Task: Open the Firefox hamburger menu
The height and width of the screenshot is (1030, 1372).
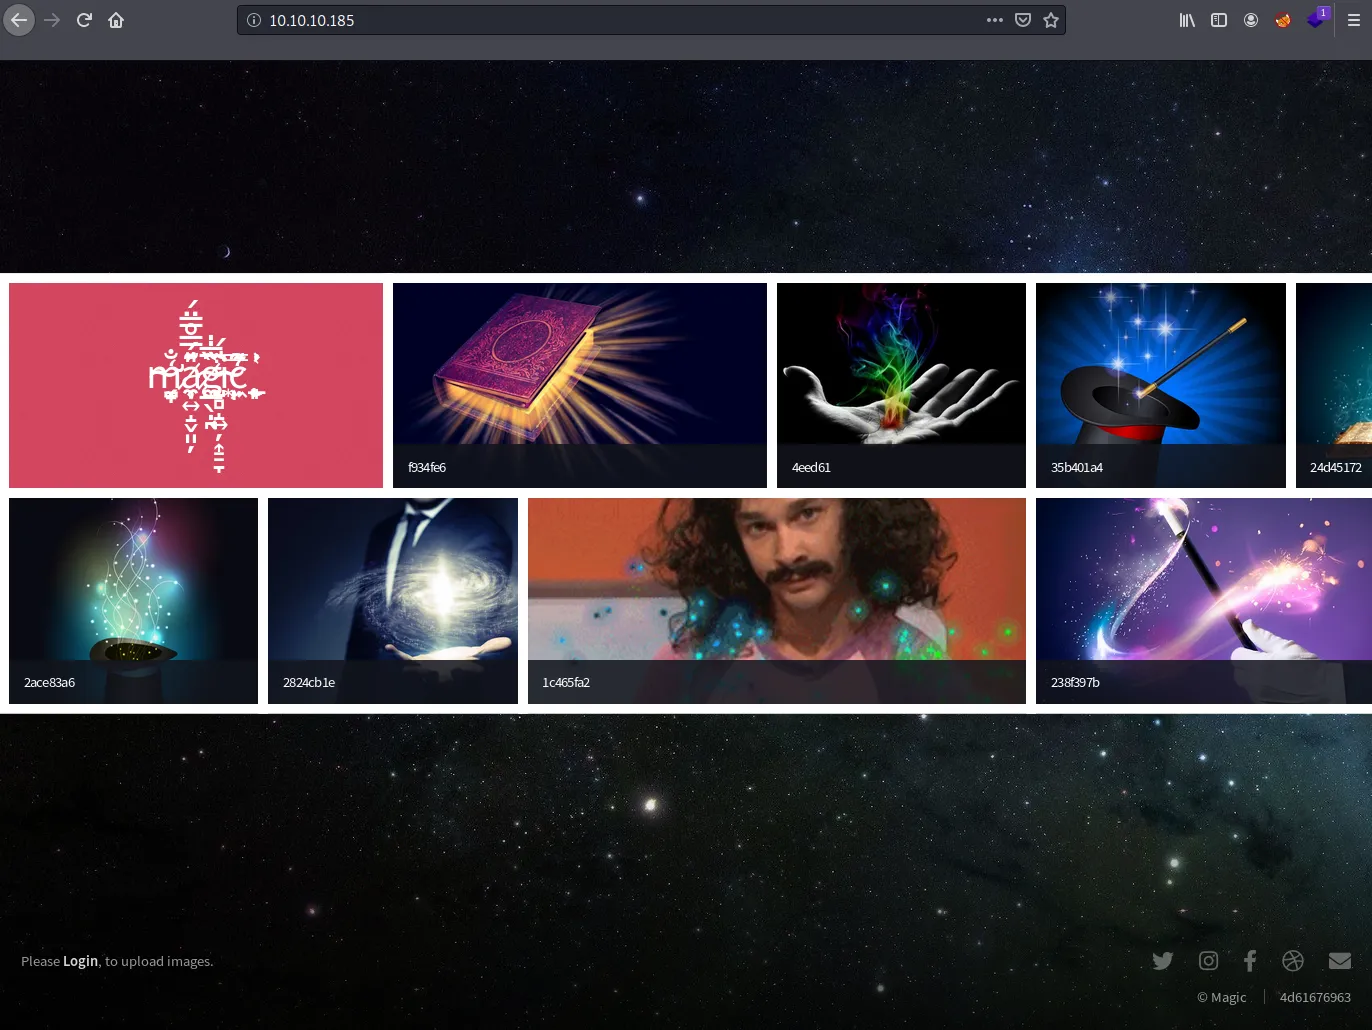Action: pos(1353,20)
